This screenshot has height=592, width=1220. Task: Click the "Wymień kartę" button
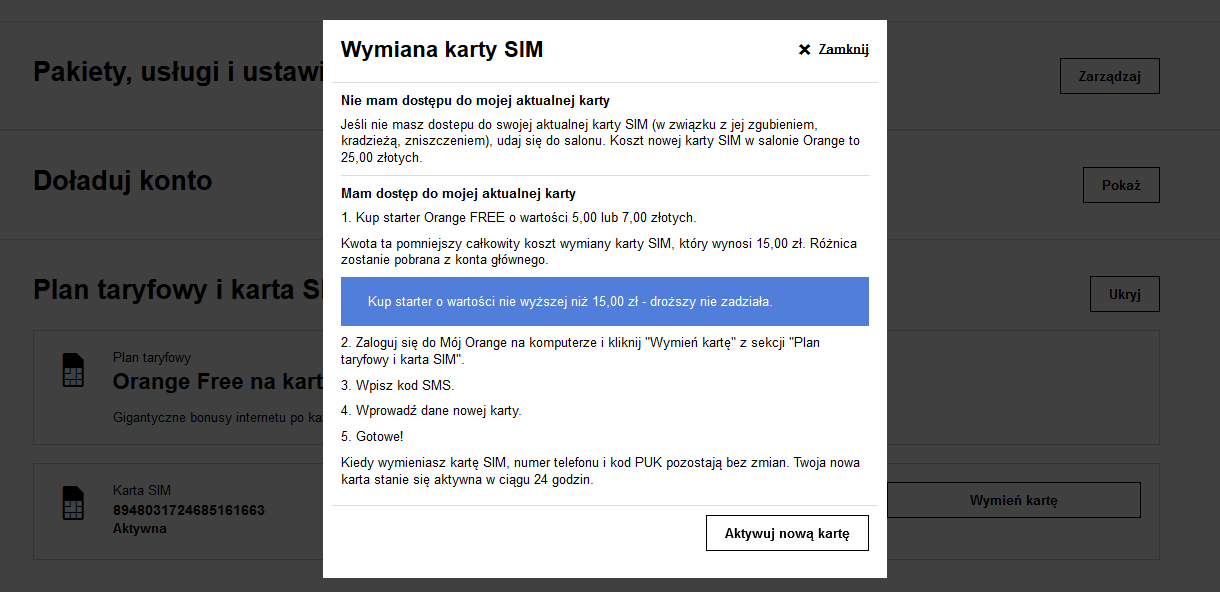coord(1013,499)
